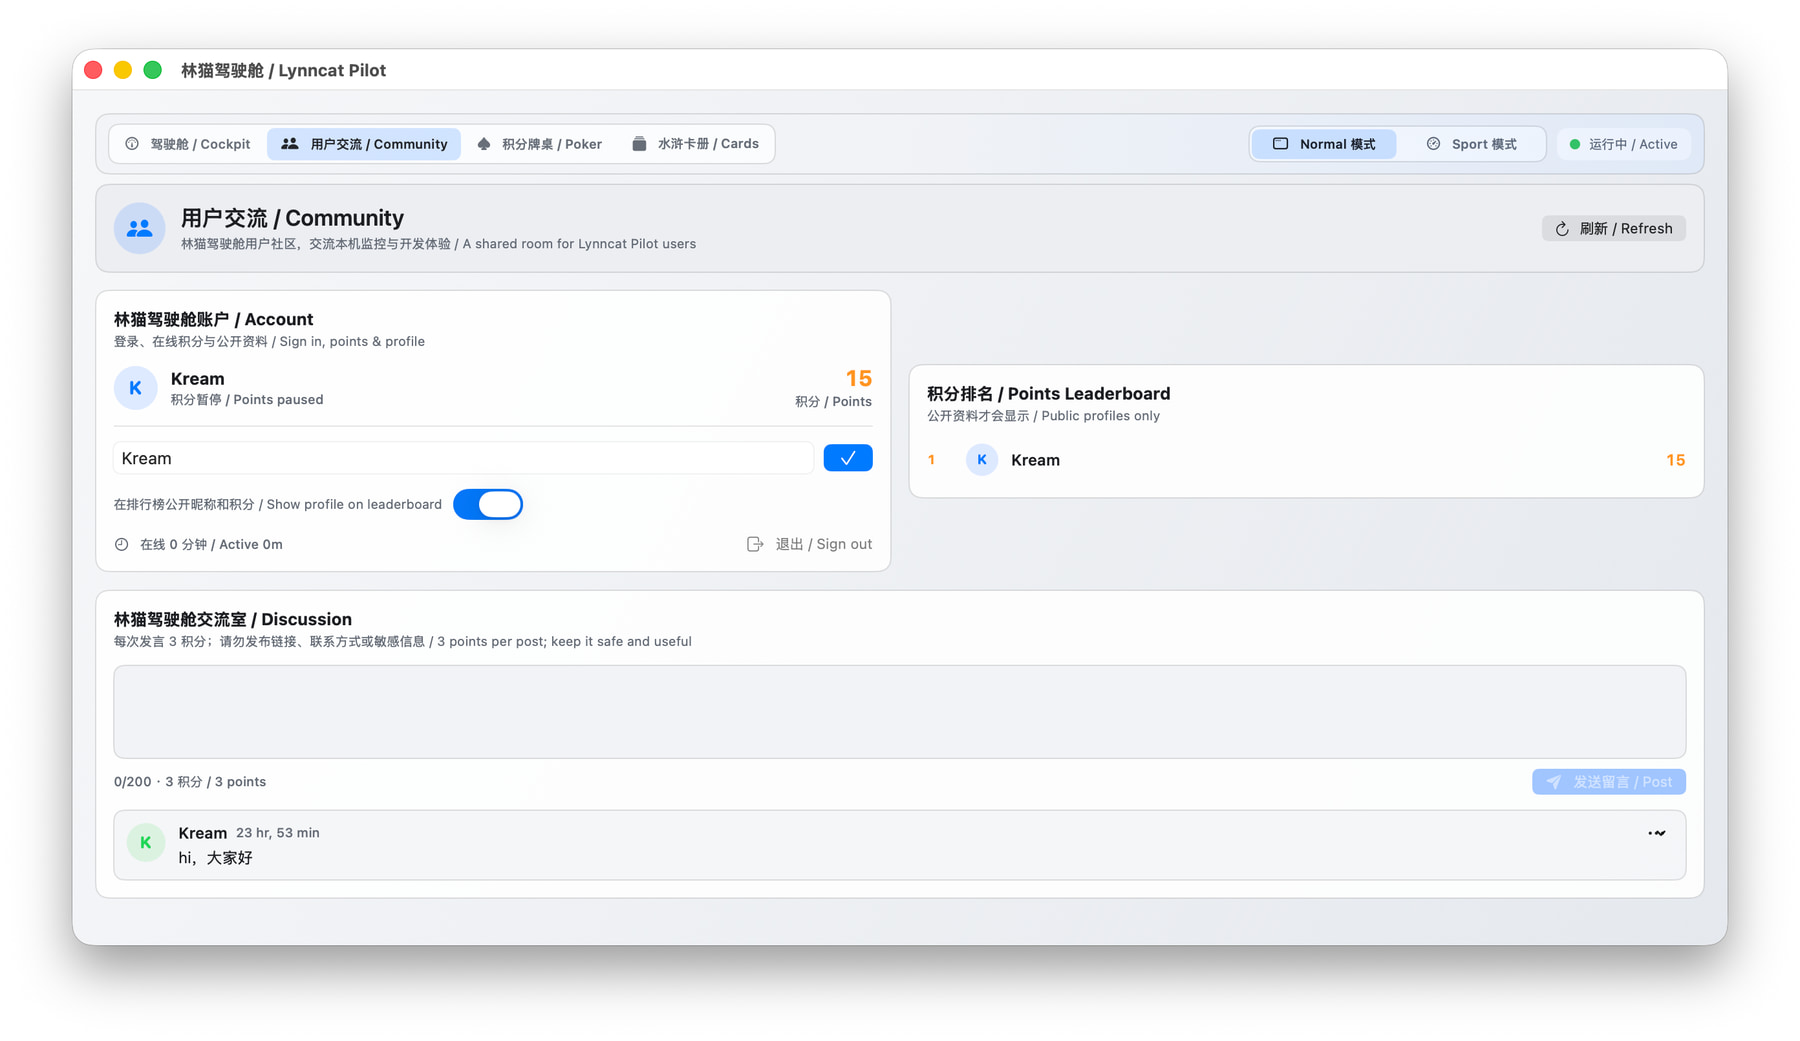Open the Cards tab
The height and width of the screenshot is (1041, 1800).
(696, 144)
